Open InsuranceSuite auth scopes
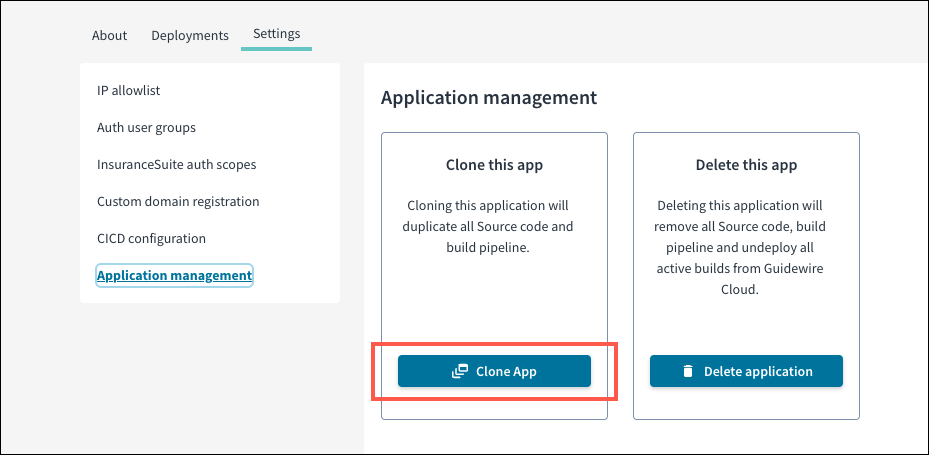Screen dimensions: 929x455 [x=177, y=164]
